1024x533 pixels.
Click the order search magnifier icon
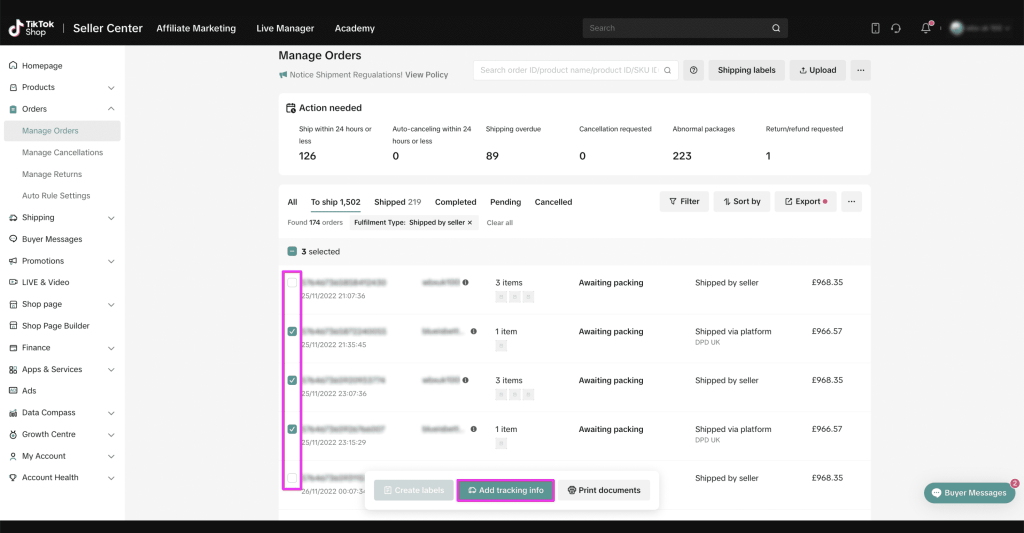(x=668, y=70)
